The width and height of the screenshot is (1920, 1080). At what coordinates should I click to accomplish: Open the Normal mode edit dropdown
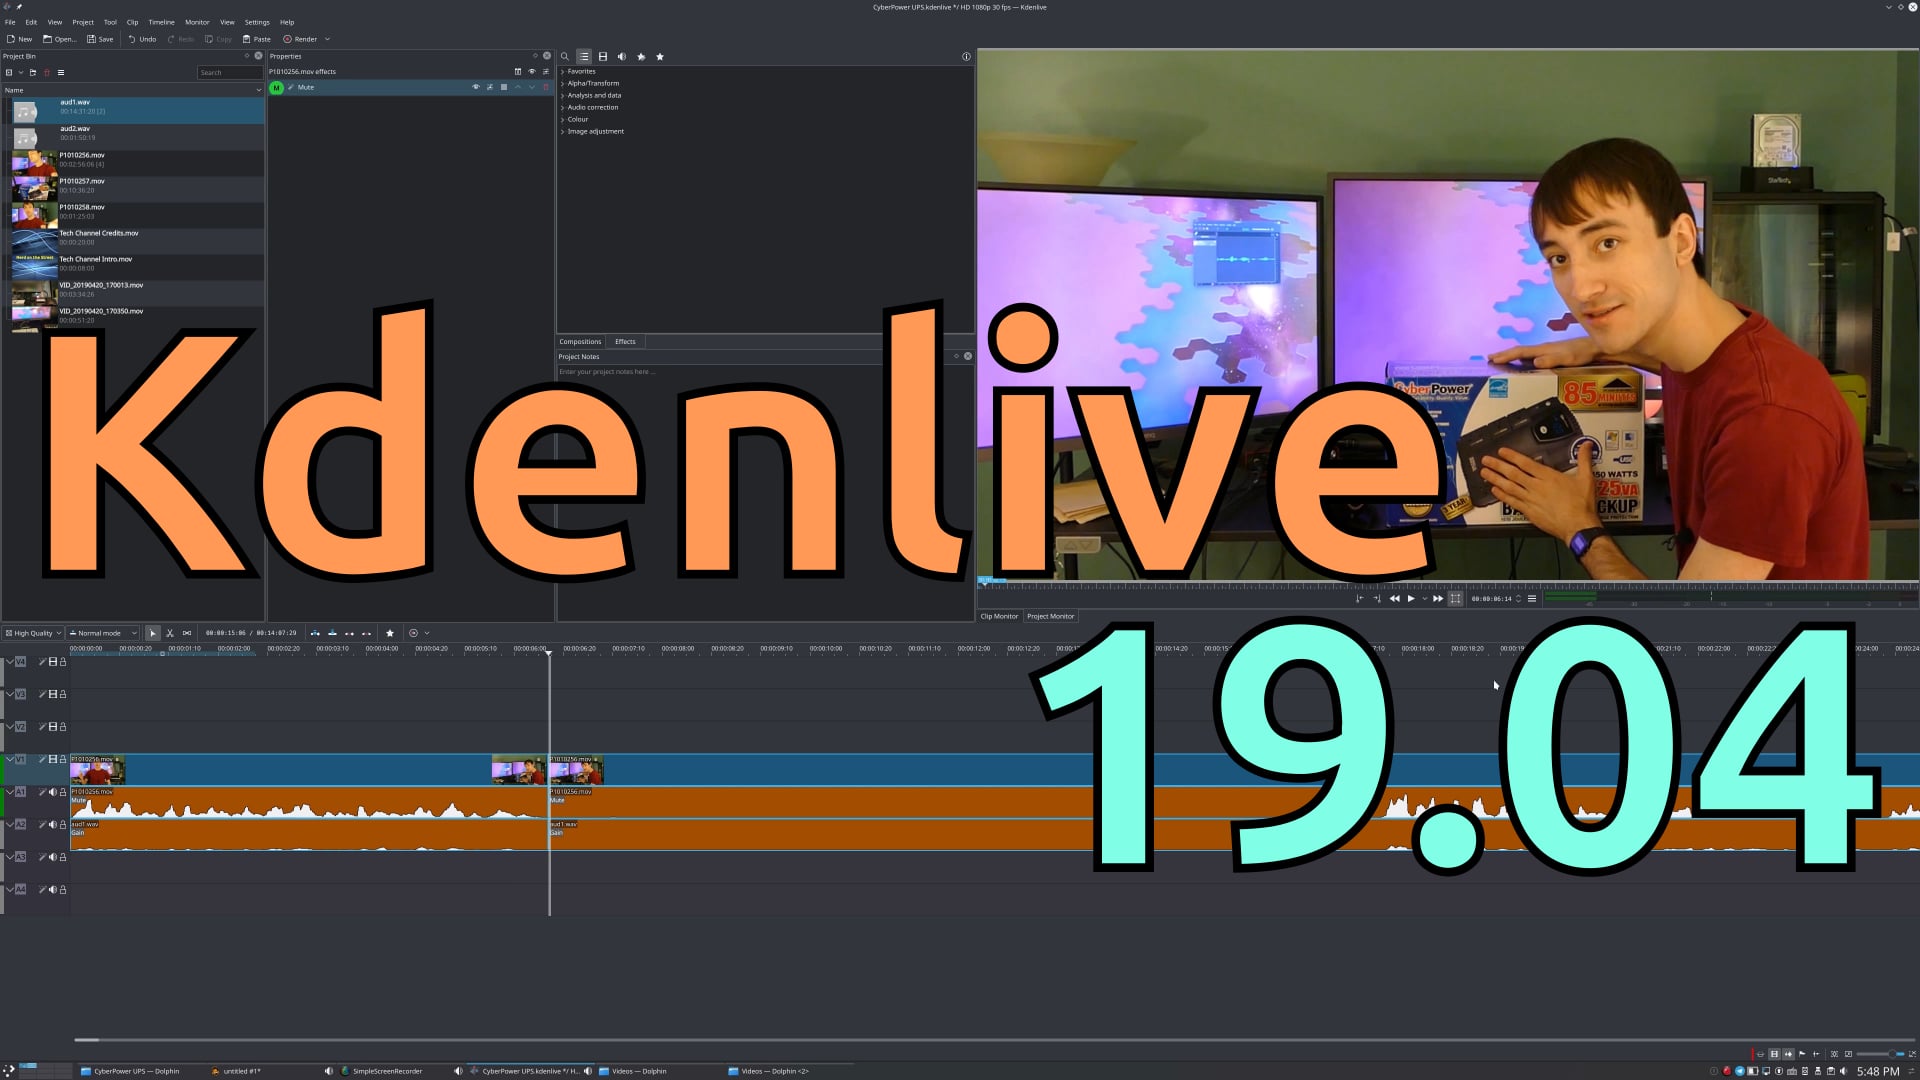[x=103, y=633]
